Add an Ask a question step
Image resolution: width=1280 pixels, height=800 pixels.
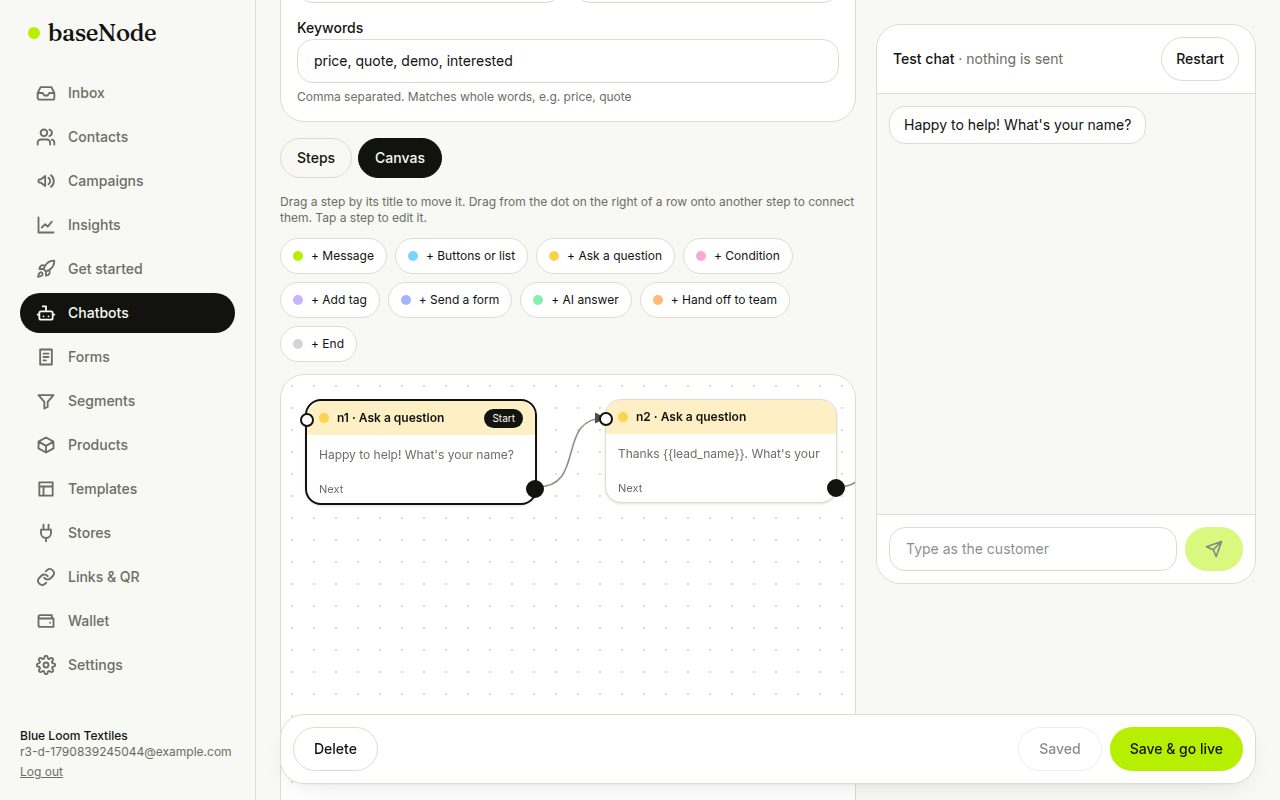(606, 256)
